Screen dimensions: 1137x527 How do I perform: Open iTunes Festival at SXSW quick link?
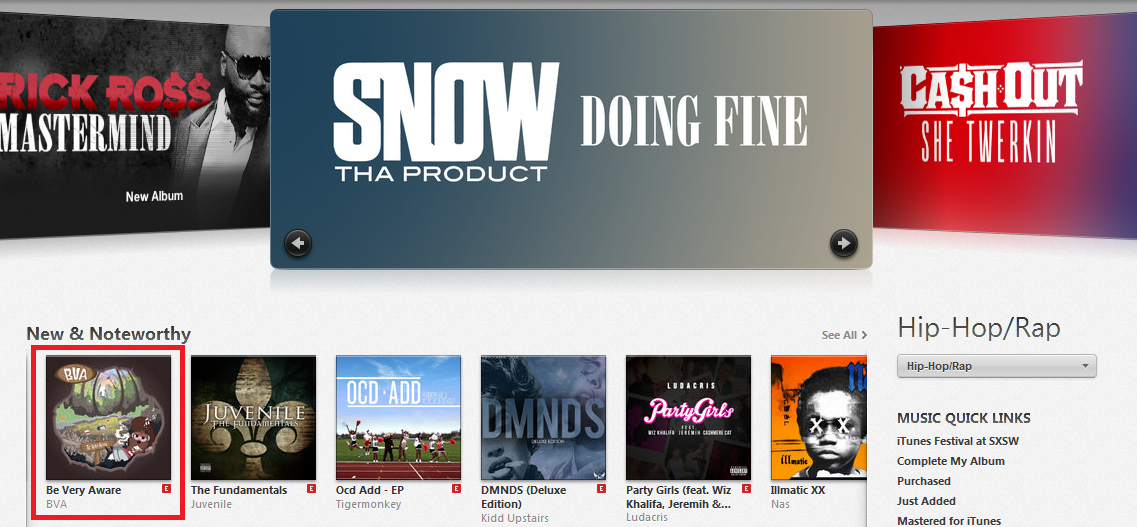[x=958, y=441]
